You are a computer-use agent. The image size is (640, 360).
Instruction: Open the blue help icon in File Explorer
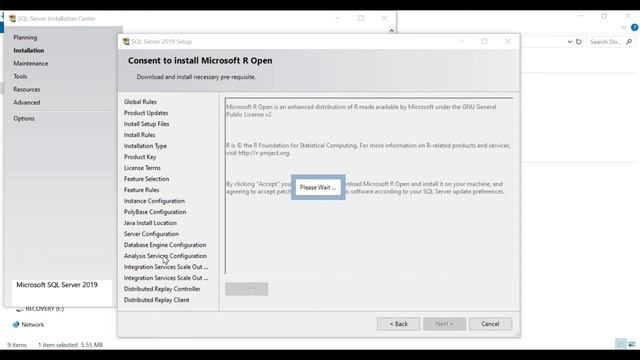(634, 27)
